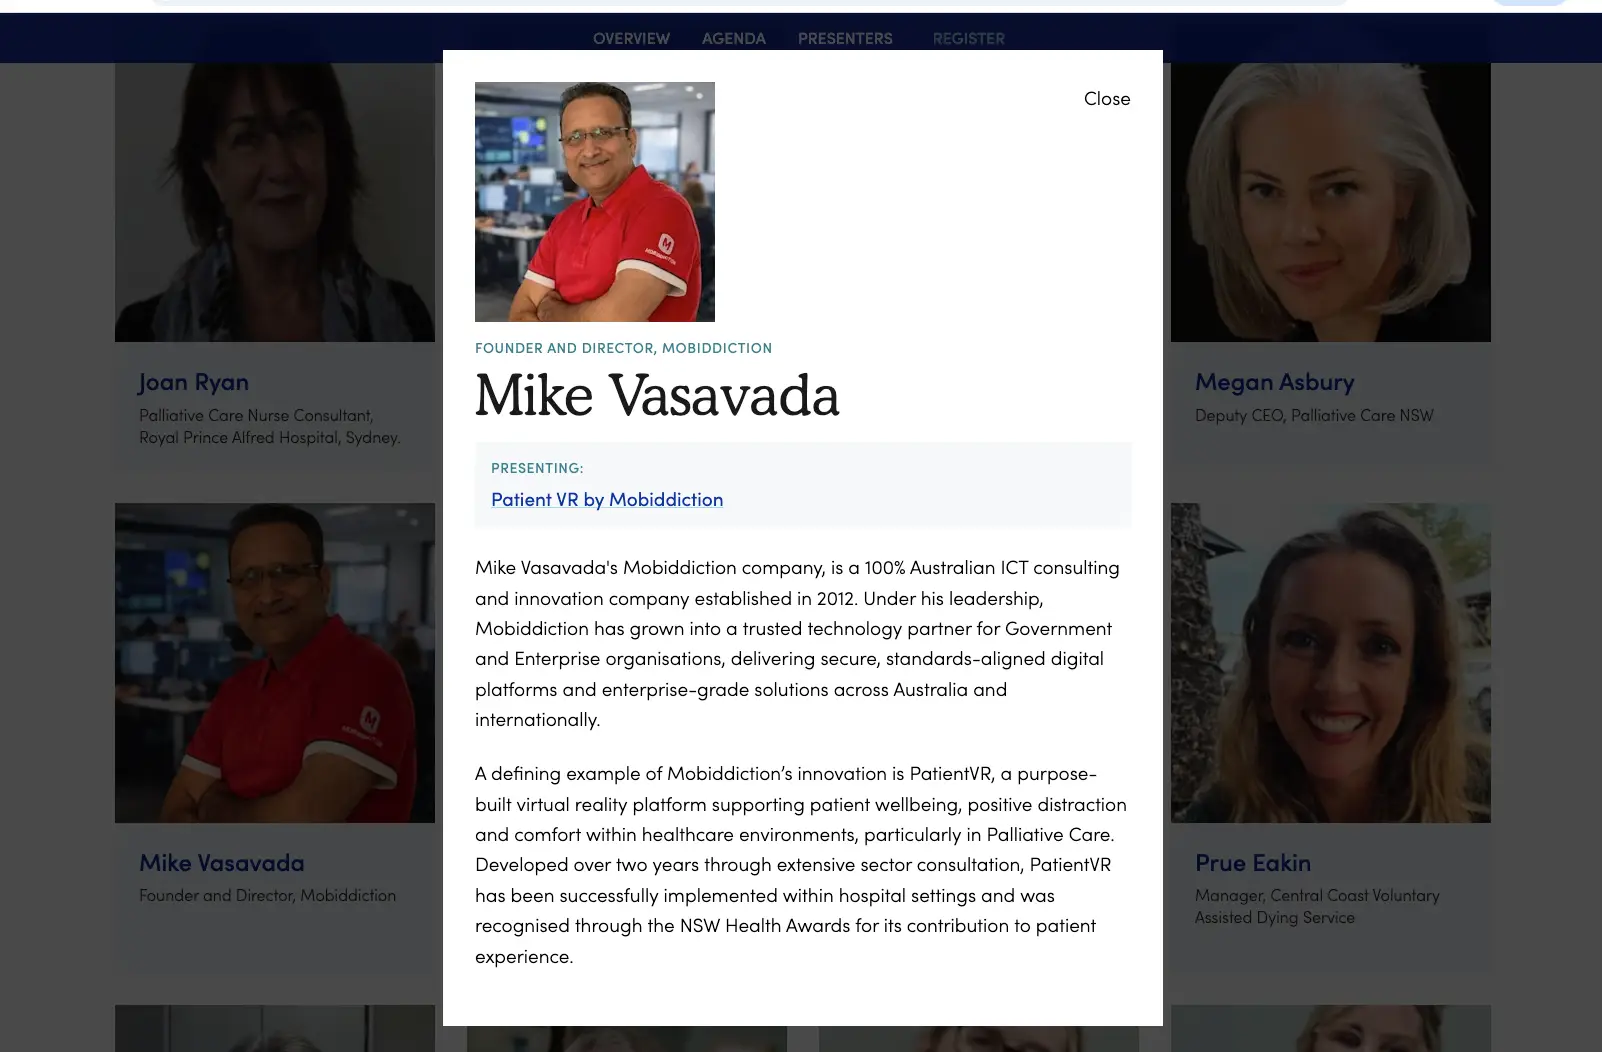Screen dimensions: 1602x1052
Task: Click Megan Asbury's portrait photo
Action: tap(1331, 202)
